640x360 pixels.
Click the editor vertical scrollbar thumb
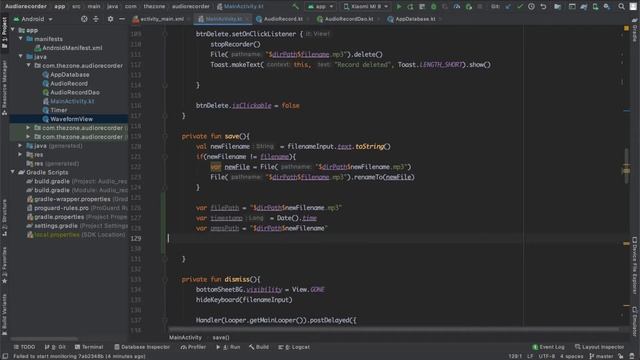[627, 165]
